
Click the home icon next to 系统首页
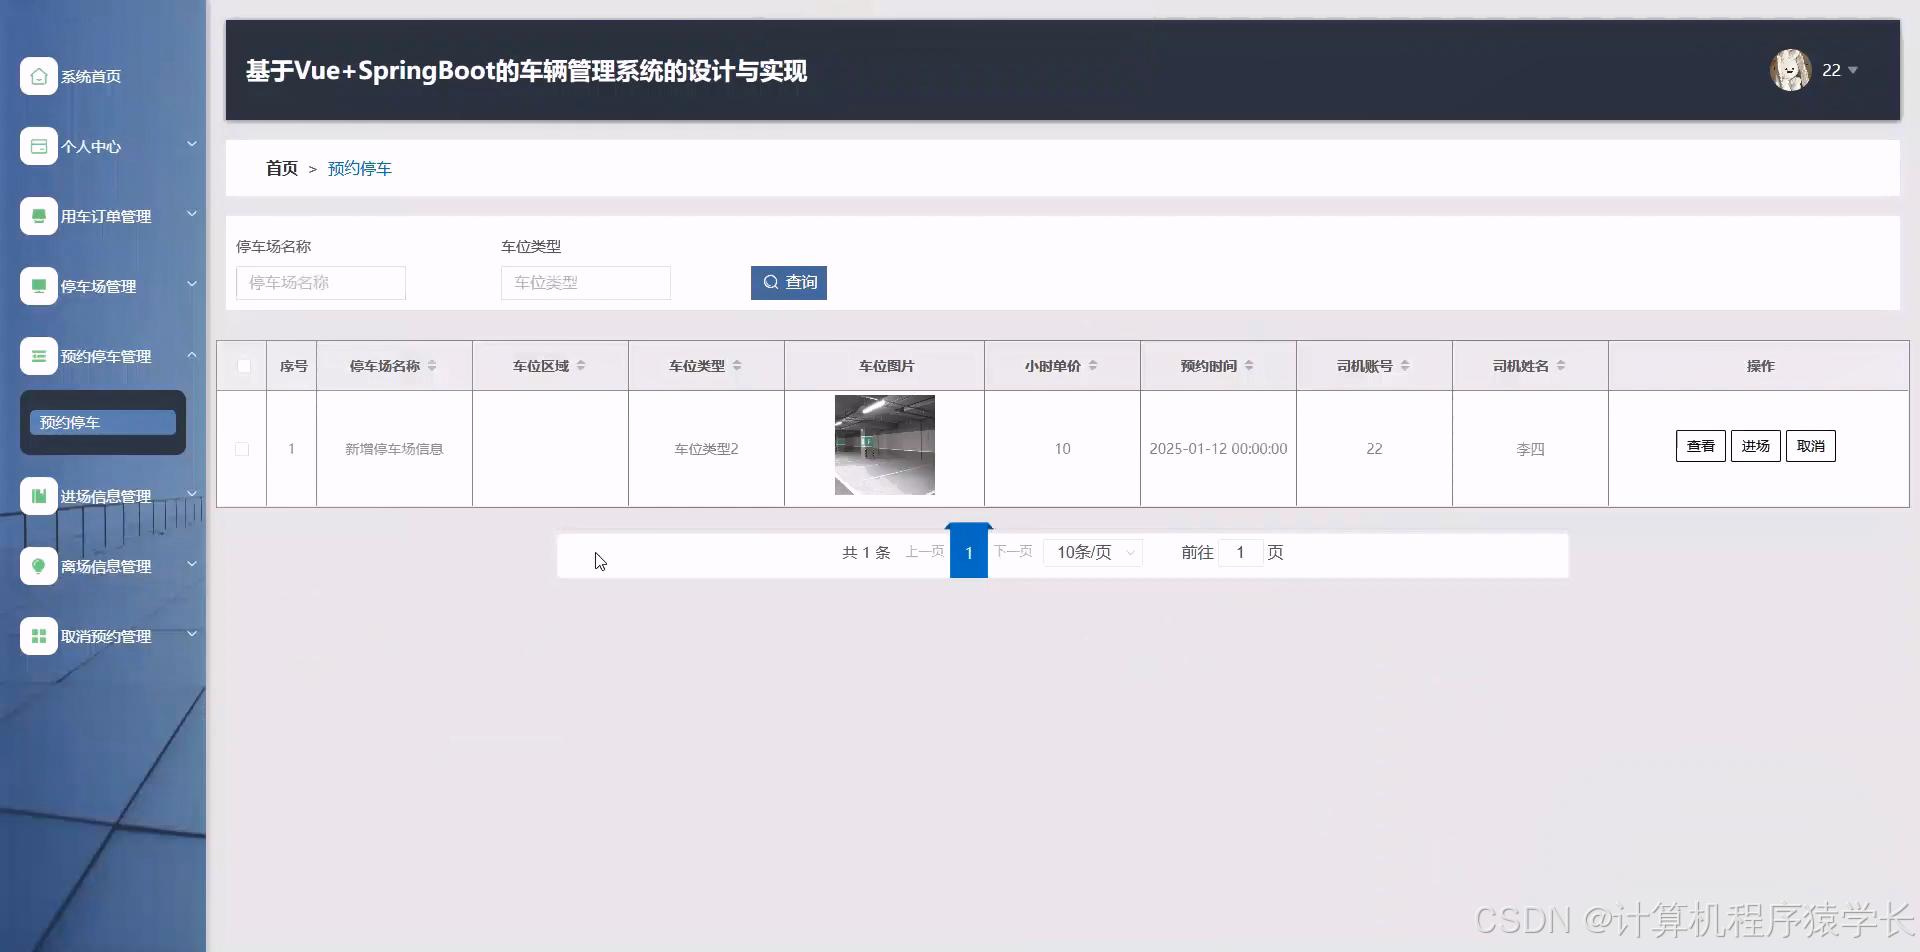coord(38,75)
